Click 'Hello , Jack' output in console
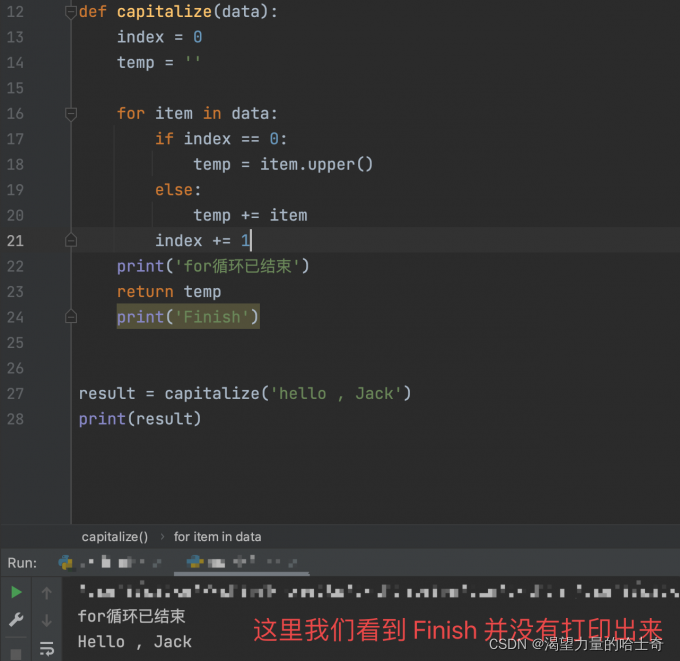 135,642
